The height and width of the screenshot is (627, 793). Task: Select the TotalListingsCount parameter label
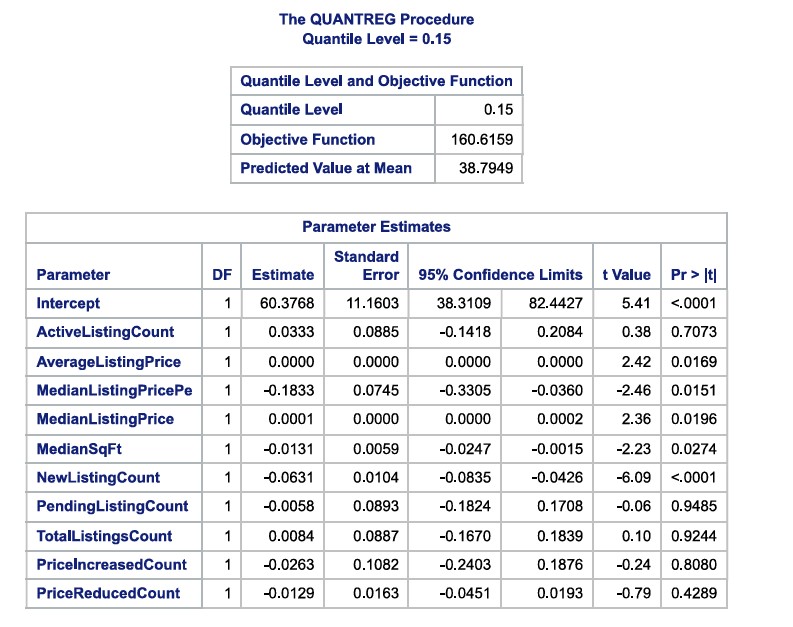click(104, 535)
